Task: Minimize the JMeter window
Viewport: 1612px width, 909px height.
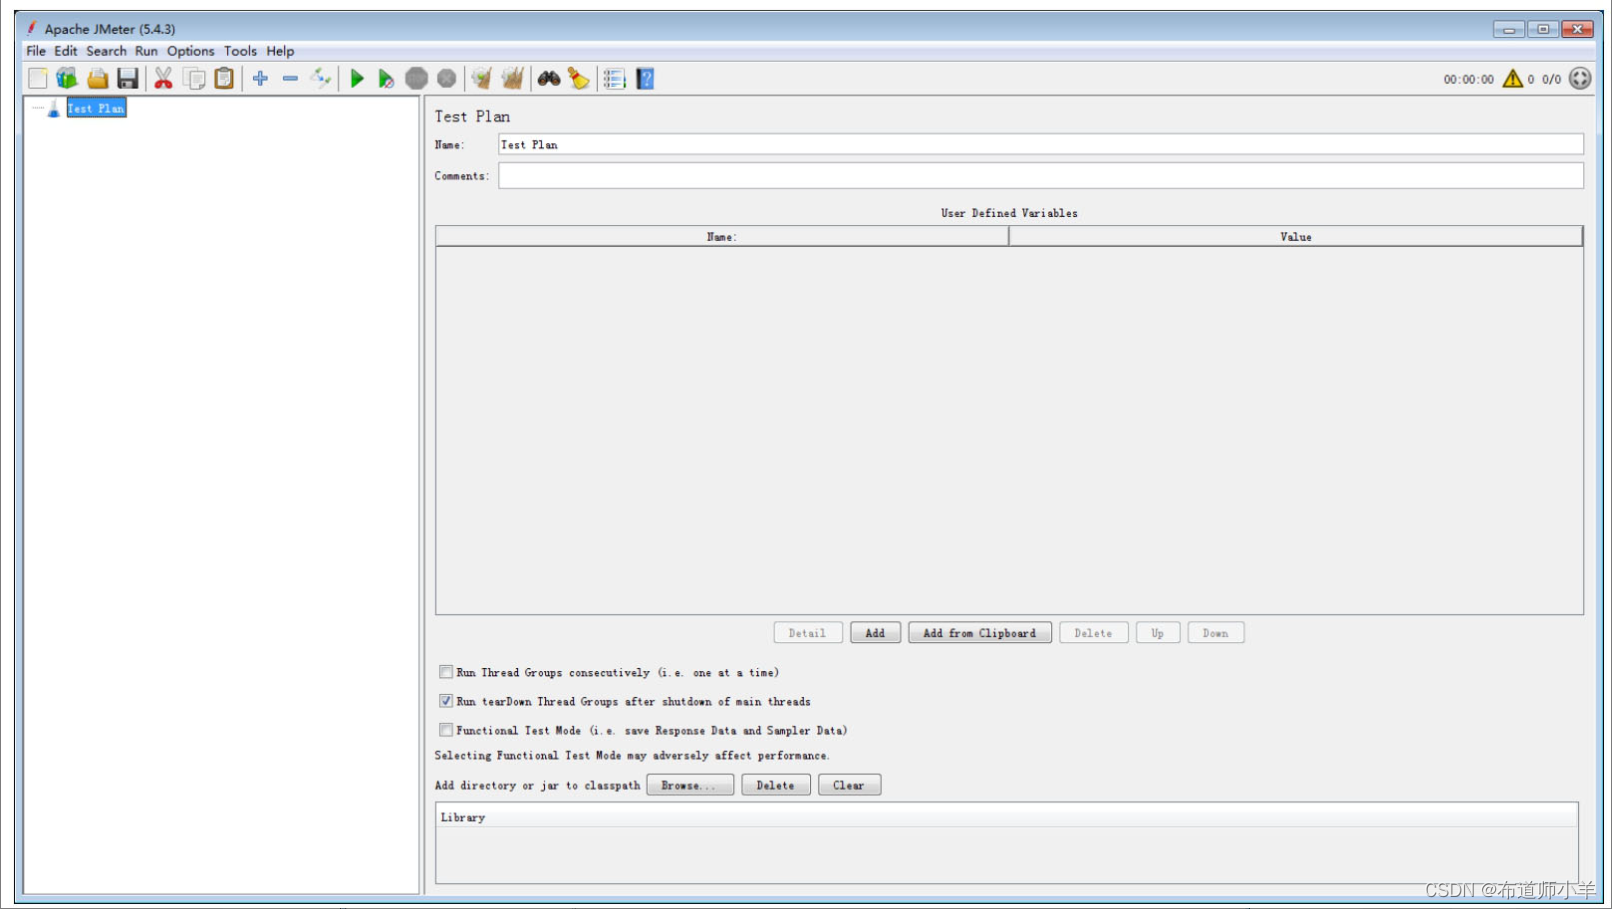Action: point(1509,29)
